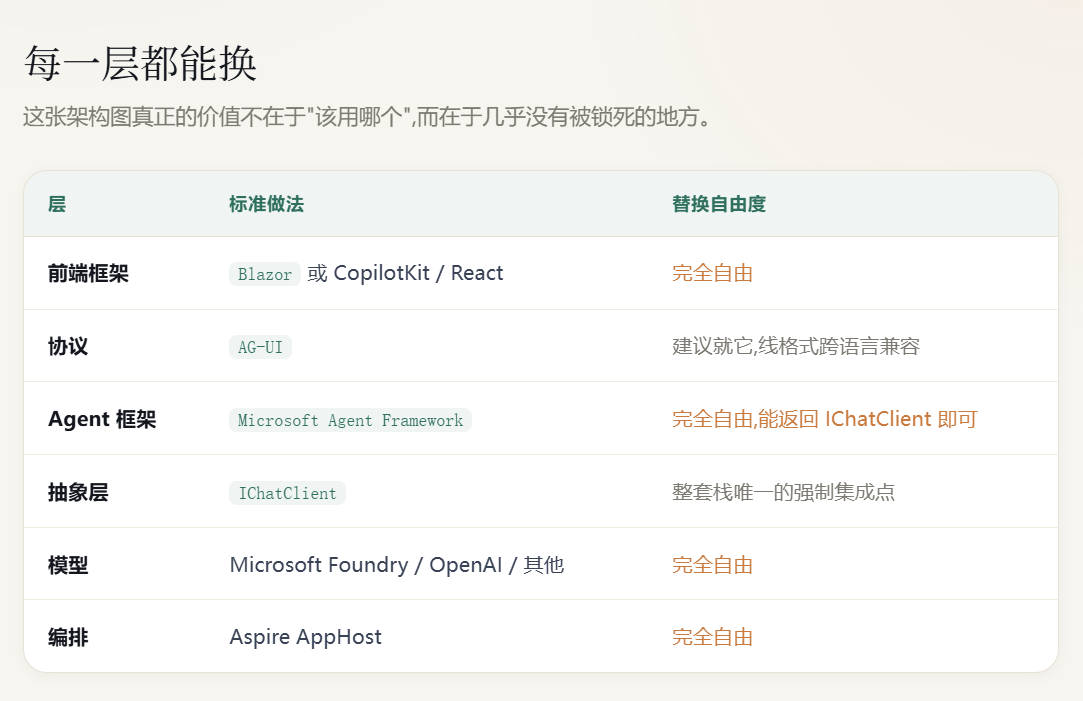The height and width of the screenshot is (701, 1083).
Task: Click the text "或 CopilotKit / React"
Action: 405,273
